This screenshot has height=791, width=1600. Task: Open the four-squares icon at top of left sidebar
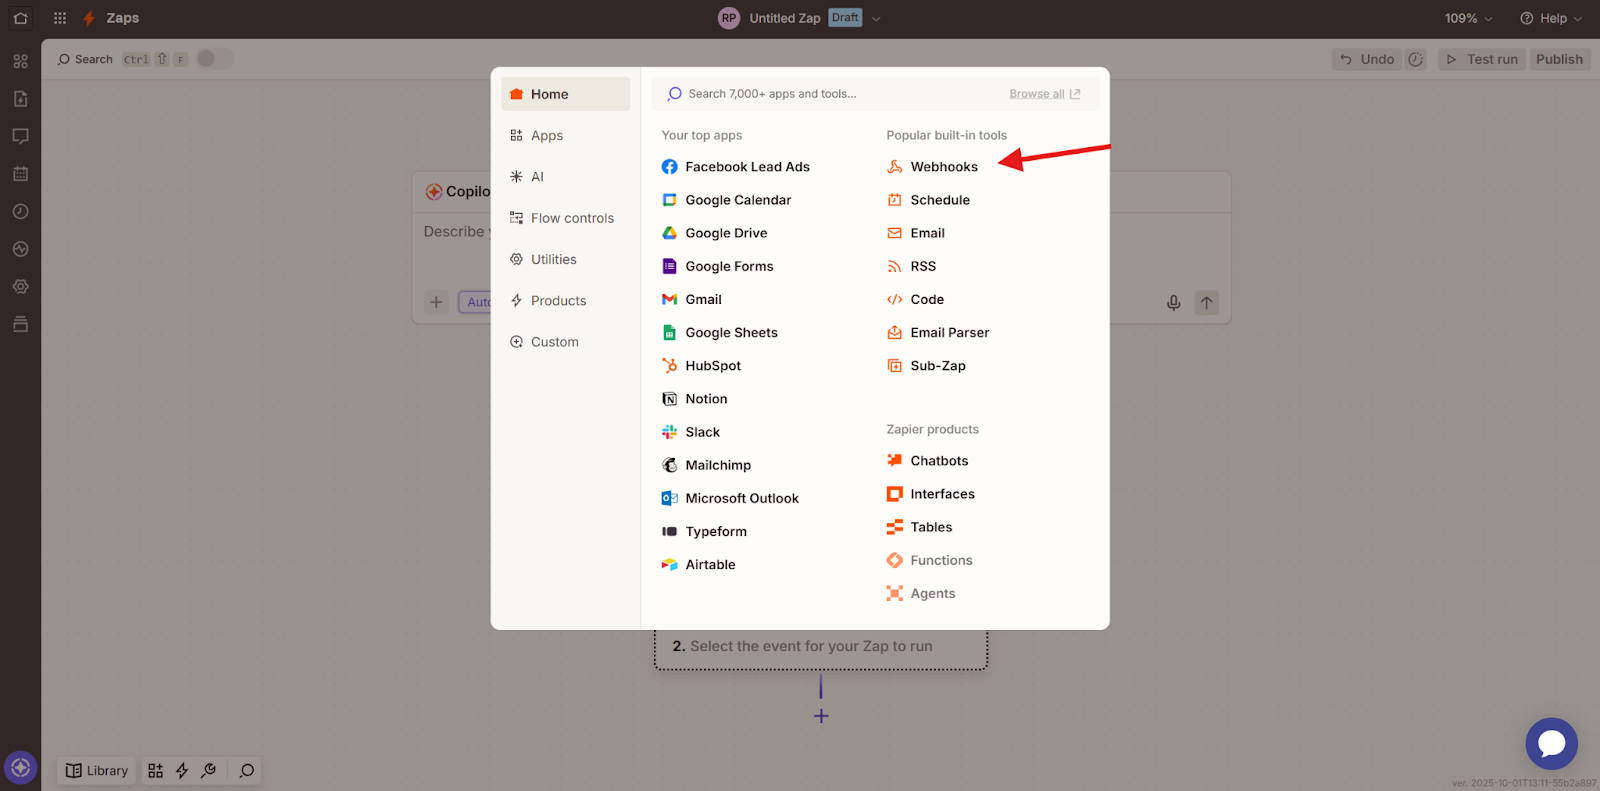pos(20,61)
